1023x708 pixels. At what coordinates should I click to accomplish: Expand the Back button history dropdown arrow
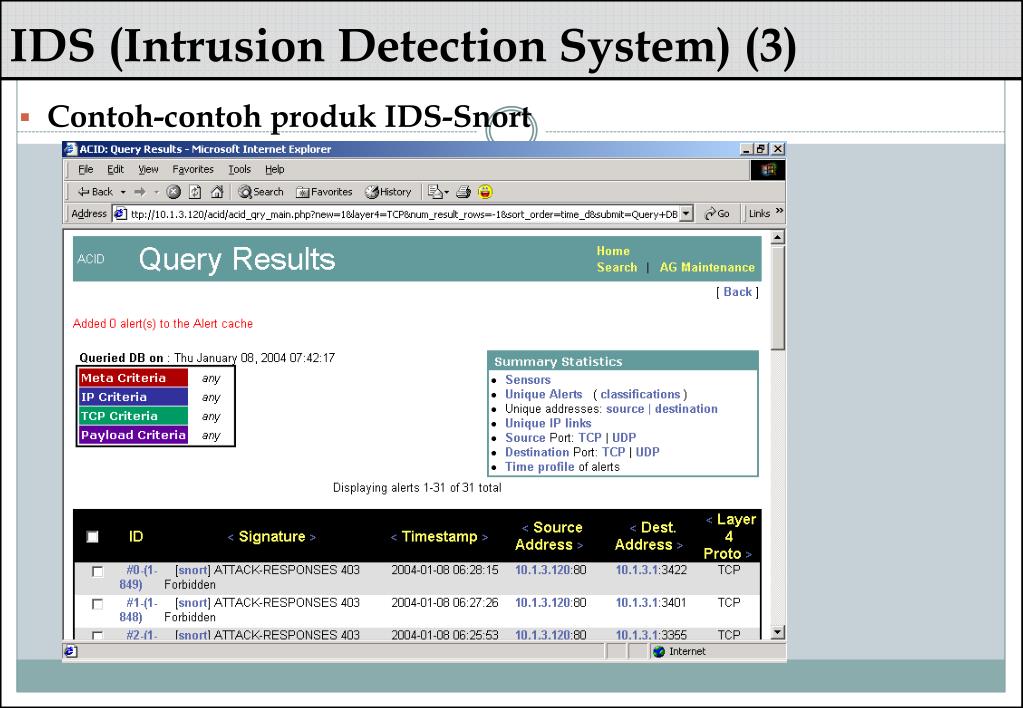click(123, 192)
